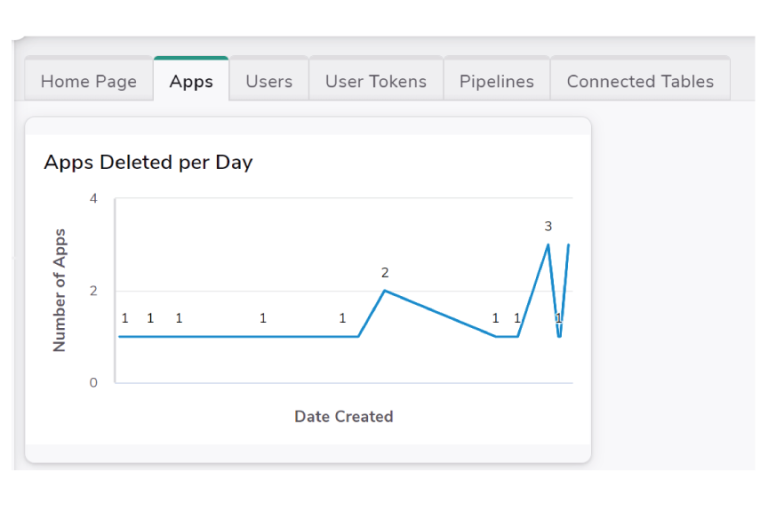The width and height of the screenshot is (768, 512).
Task: Switch to Connected Tables tab
Action: coord(640,82)
